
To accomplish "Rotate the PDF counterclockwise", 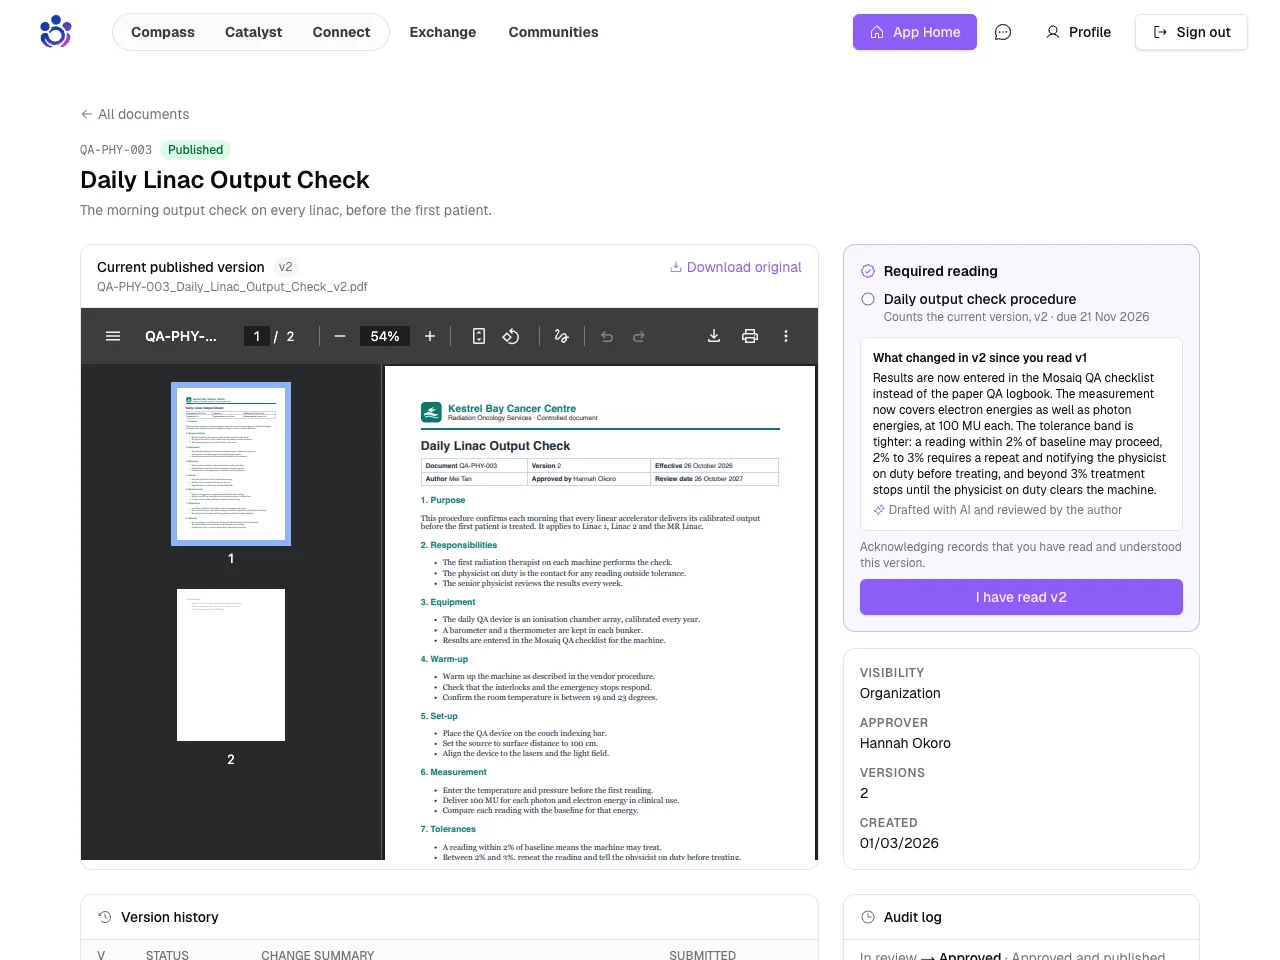I will coord(511,336).
